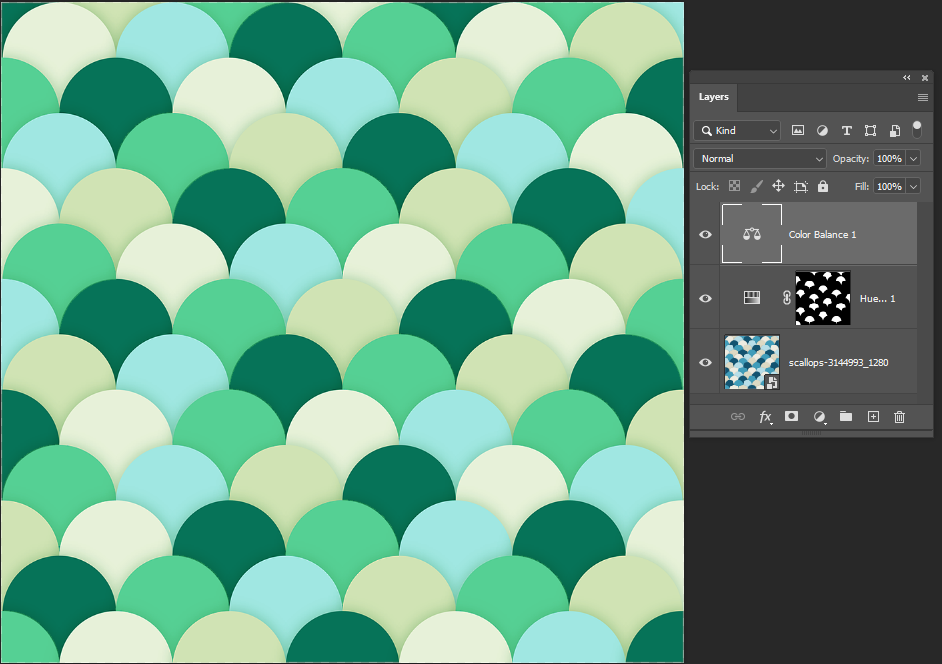This screenshot has width=942, height=664.
Task: Filter layers by smart object type
Action: [x=895, y=130]
